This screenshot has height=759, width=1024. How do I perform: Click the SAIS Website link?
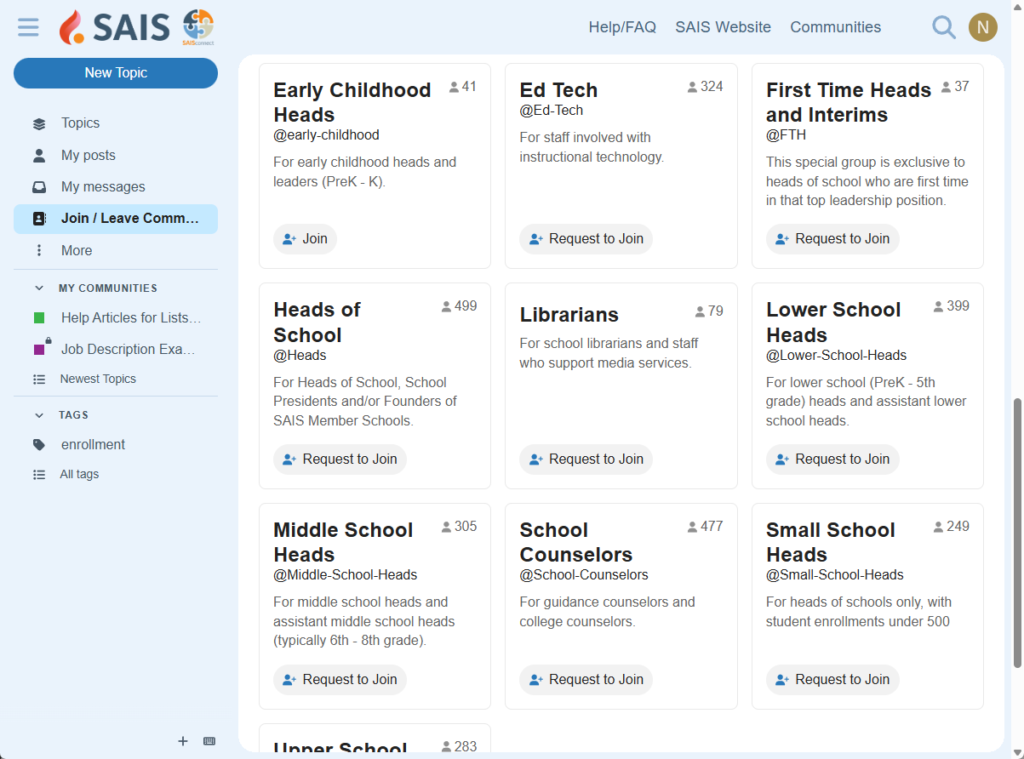point(722,27)
